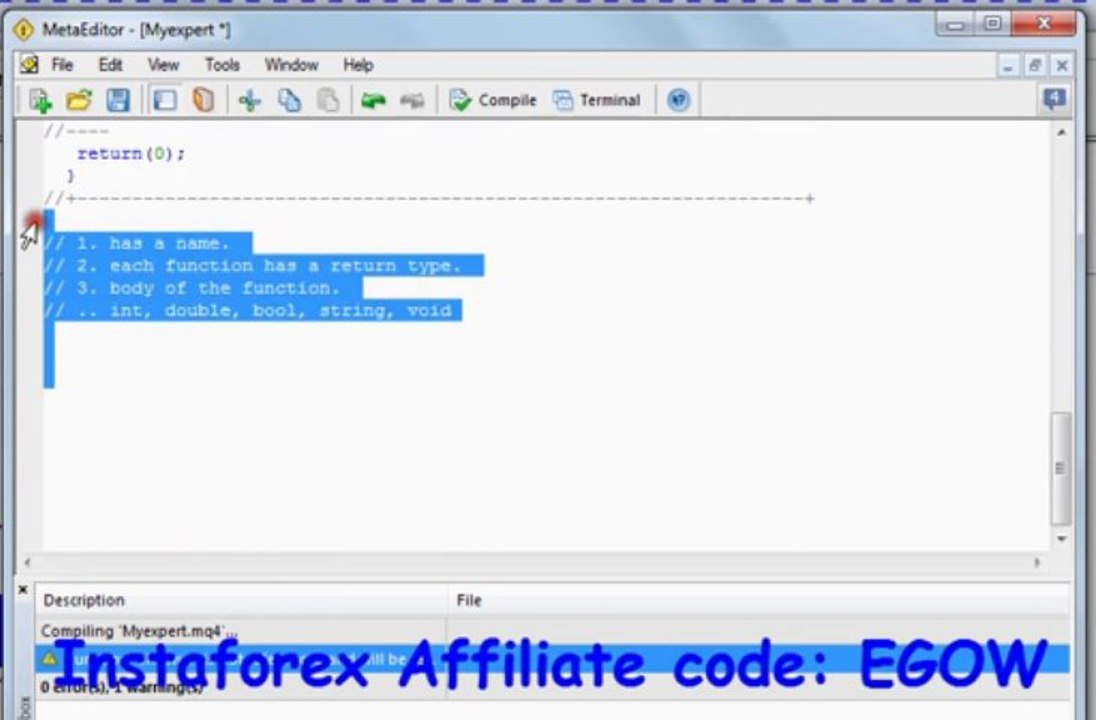This screenshot has width=1096, height=720.
Task: Click the greyed Redo arrow icon
Action: point(412,101)
